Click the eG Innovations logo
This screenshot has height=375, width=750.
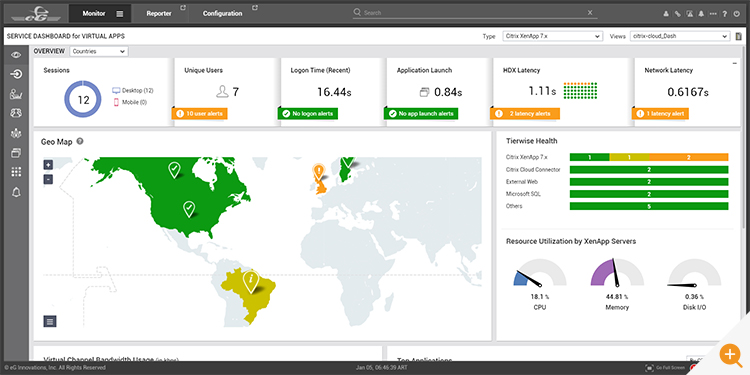35,13
